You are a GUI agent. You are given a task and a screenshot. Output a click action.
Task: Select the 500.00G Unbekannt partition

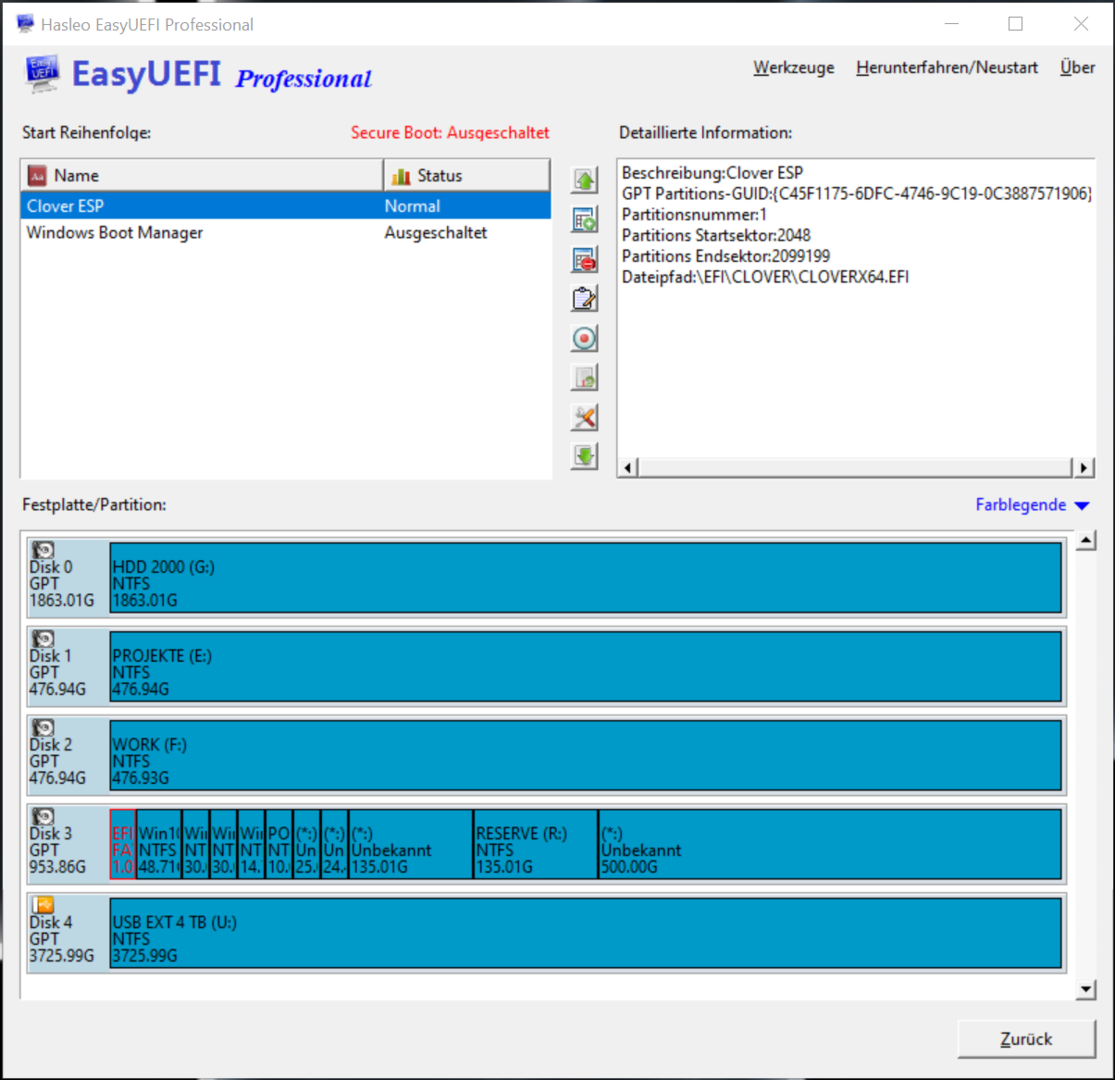pyautogui.click(x=830, y=844)
